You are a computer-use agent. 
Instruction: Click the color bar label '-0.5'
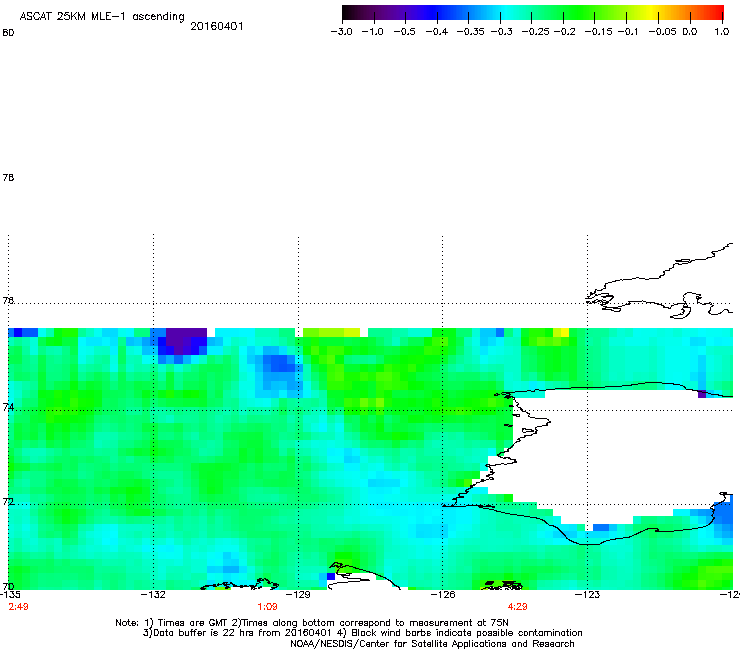(x=404, y=32)
